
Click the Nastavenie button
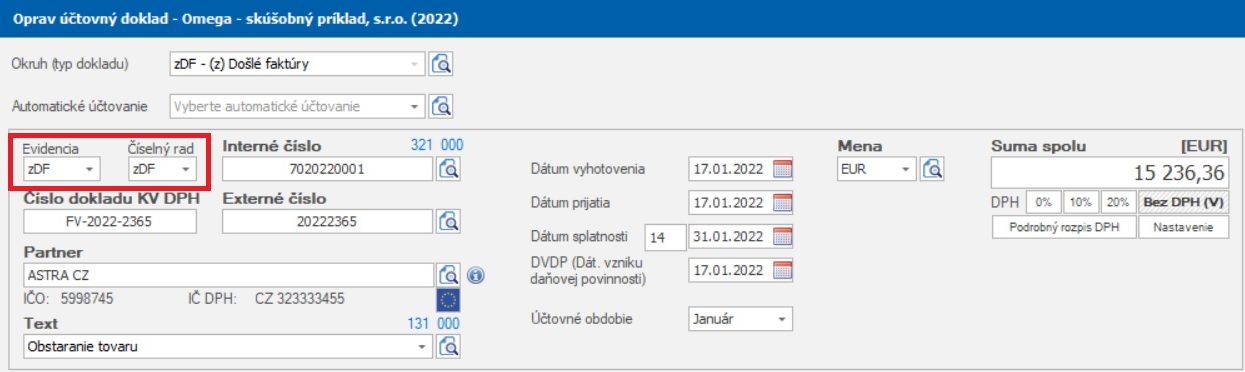[1184, 227]
